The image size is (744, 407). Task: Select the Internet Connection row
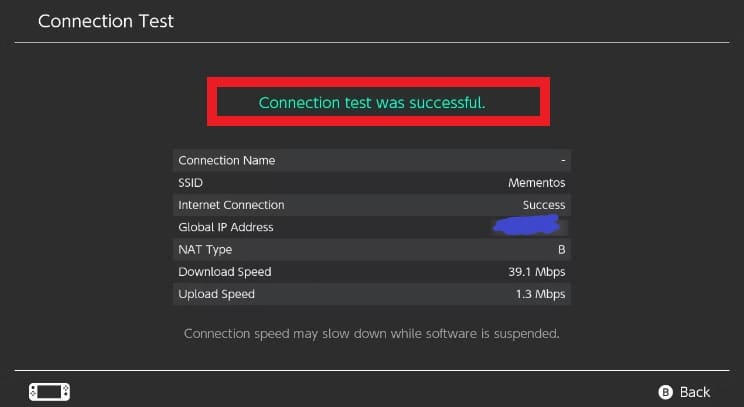tap(372, 205)
